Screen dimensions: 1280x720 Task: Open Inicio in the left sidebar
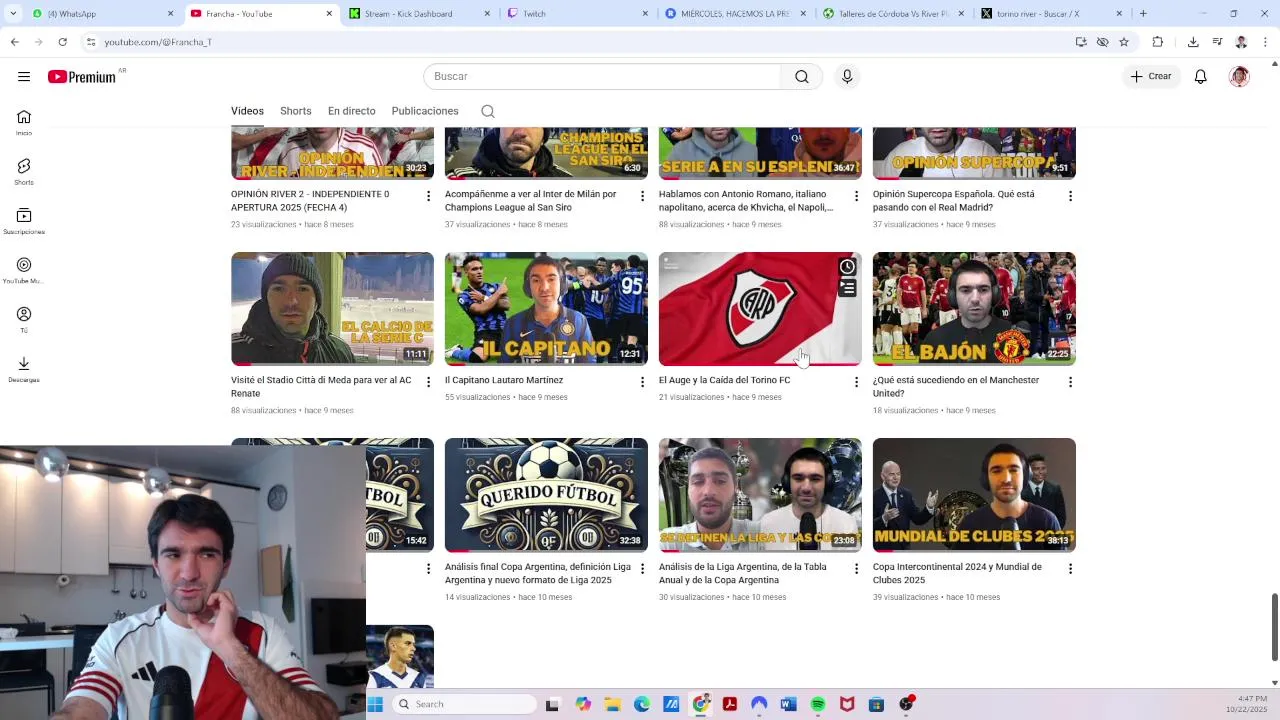pos(24,122)
